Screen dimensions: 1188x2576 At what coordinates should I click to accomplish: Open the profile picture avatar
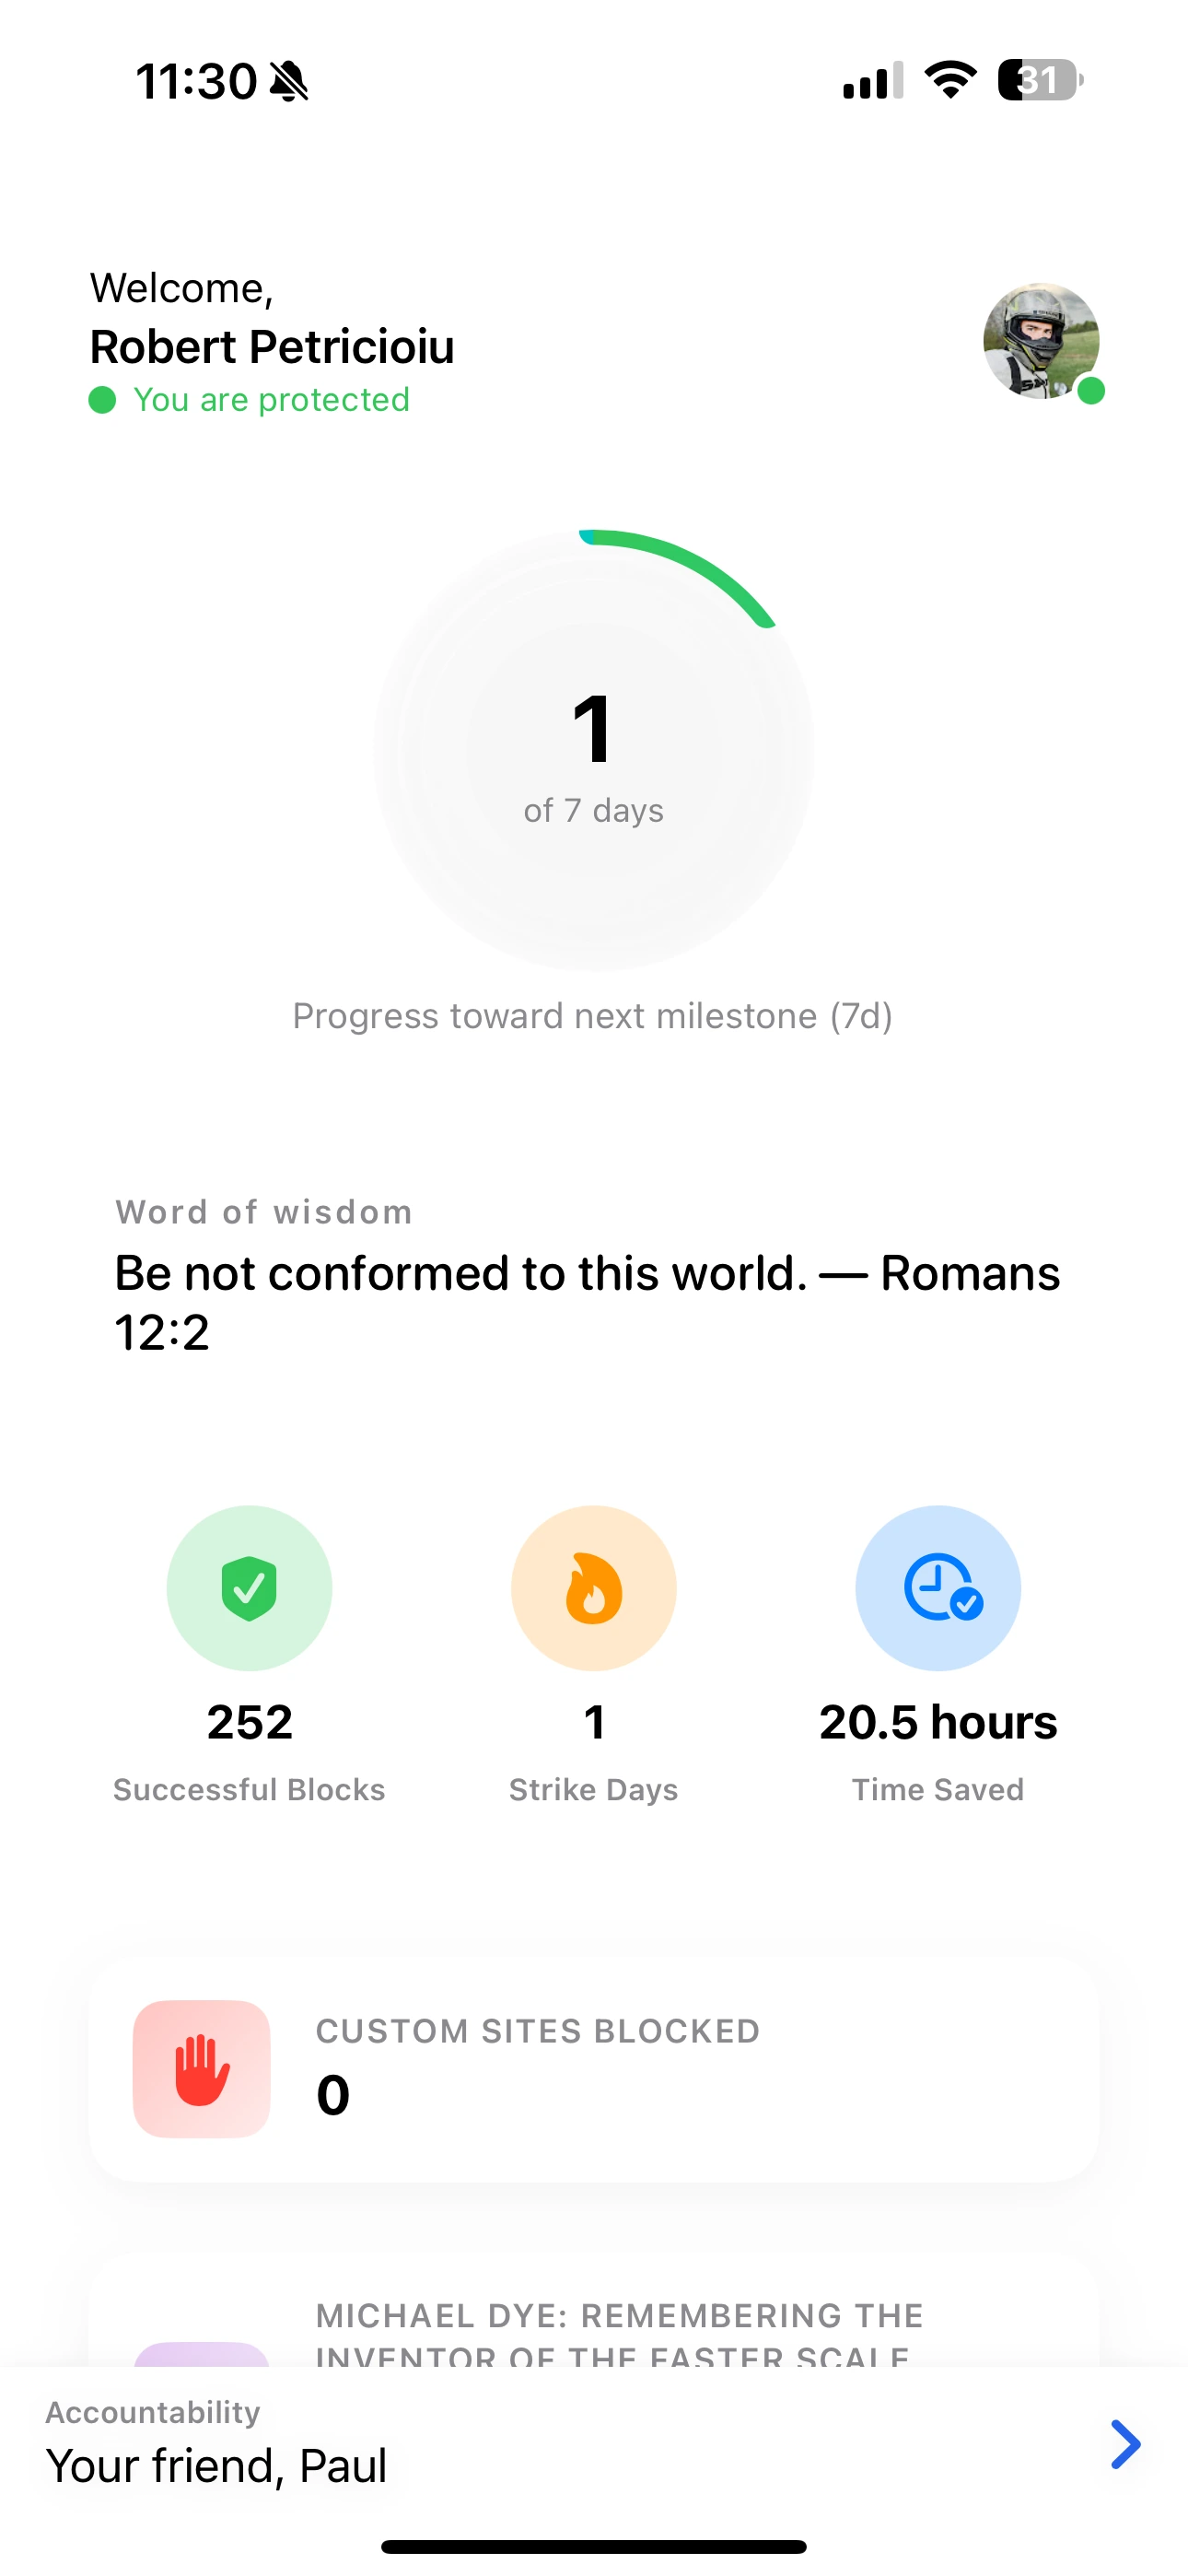pos(1040,341)
